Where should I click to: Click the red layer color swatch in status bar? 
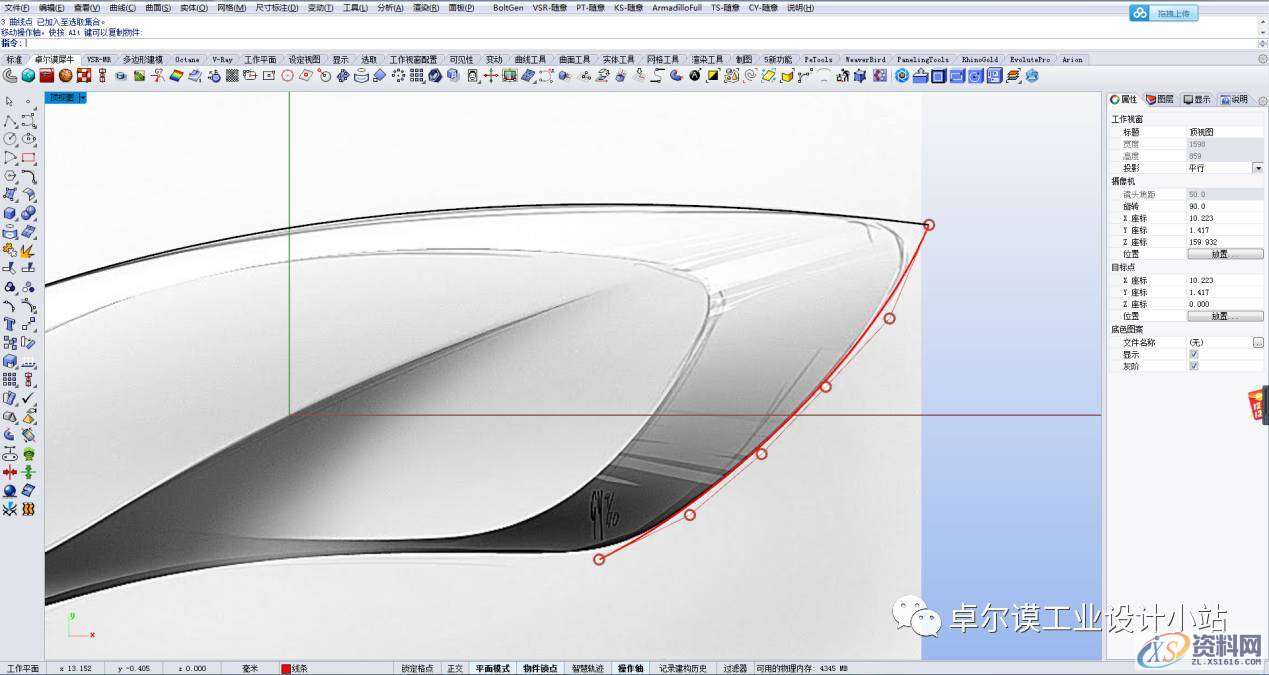pos(285,668)
